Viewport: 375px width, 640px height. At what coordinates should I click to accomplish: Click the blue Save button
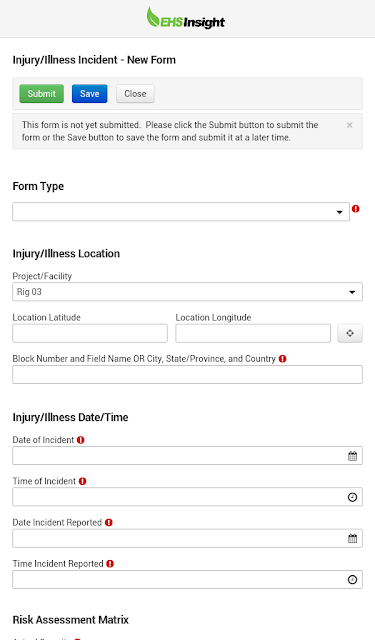click(x=90, y=93)
